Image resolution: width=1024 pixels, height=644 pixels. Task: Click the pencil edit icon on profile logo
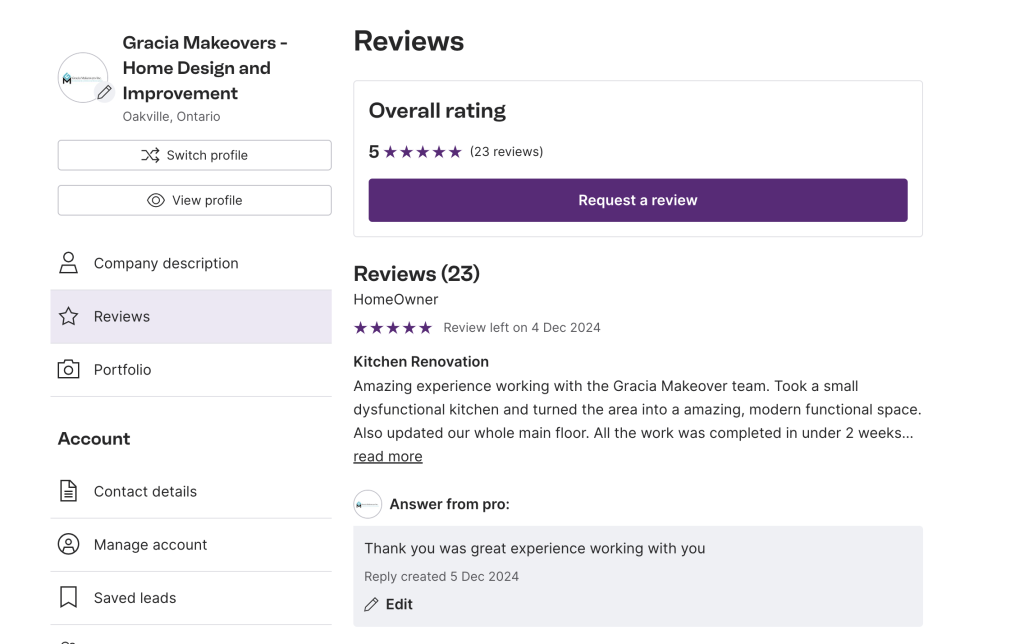[x=104, y=92]
